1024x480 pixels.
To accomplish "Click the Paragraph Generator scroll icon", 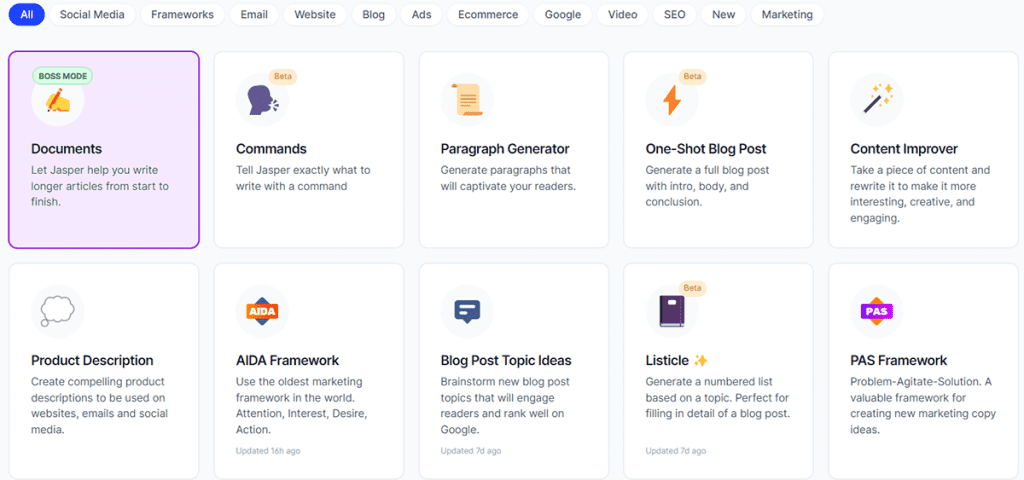I will 467,100.
